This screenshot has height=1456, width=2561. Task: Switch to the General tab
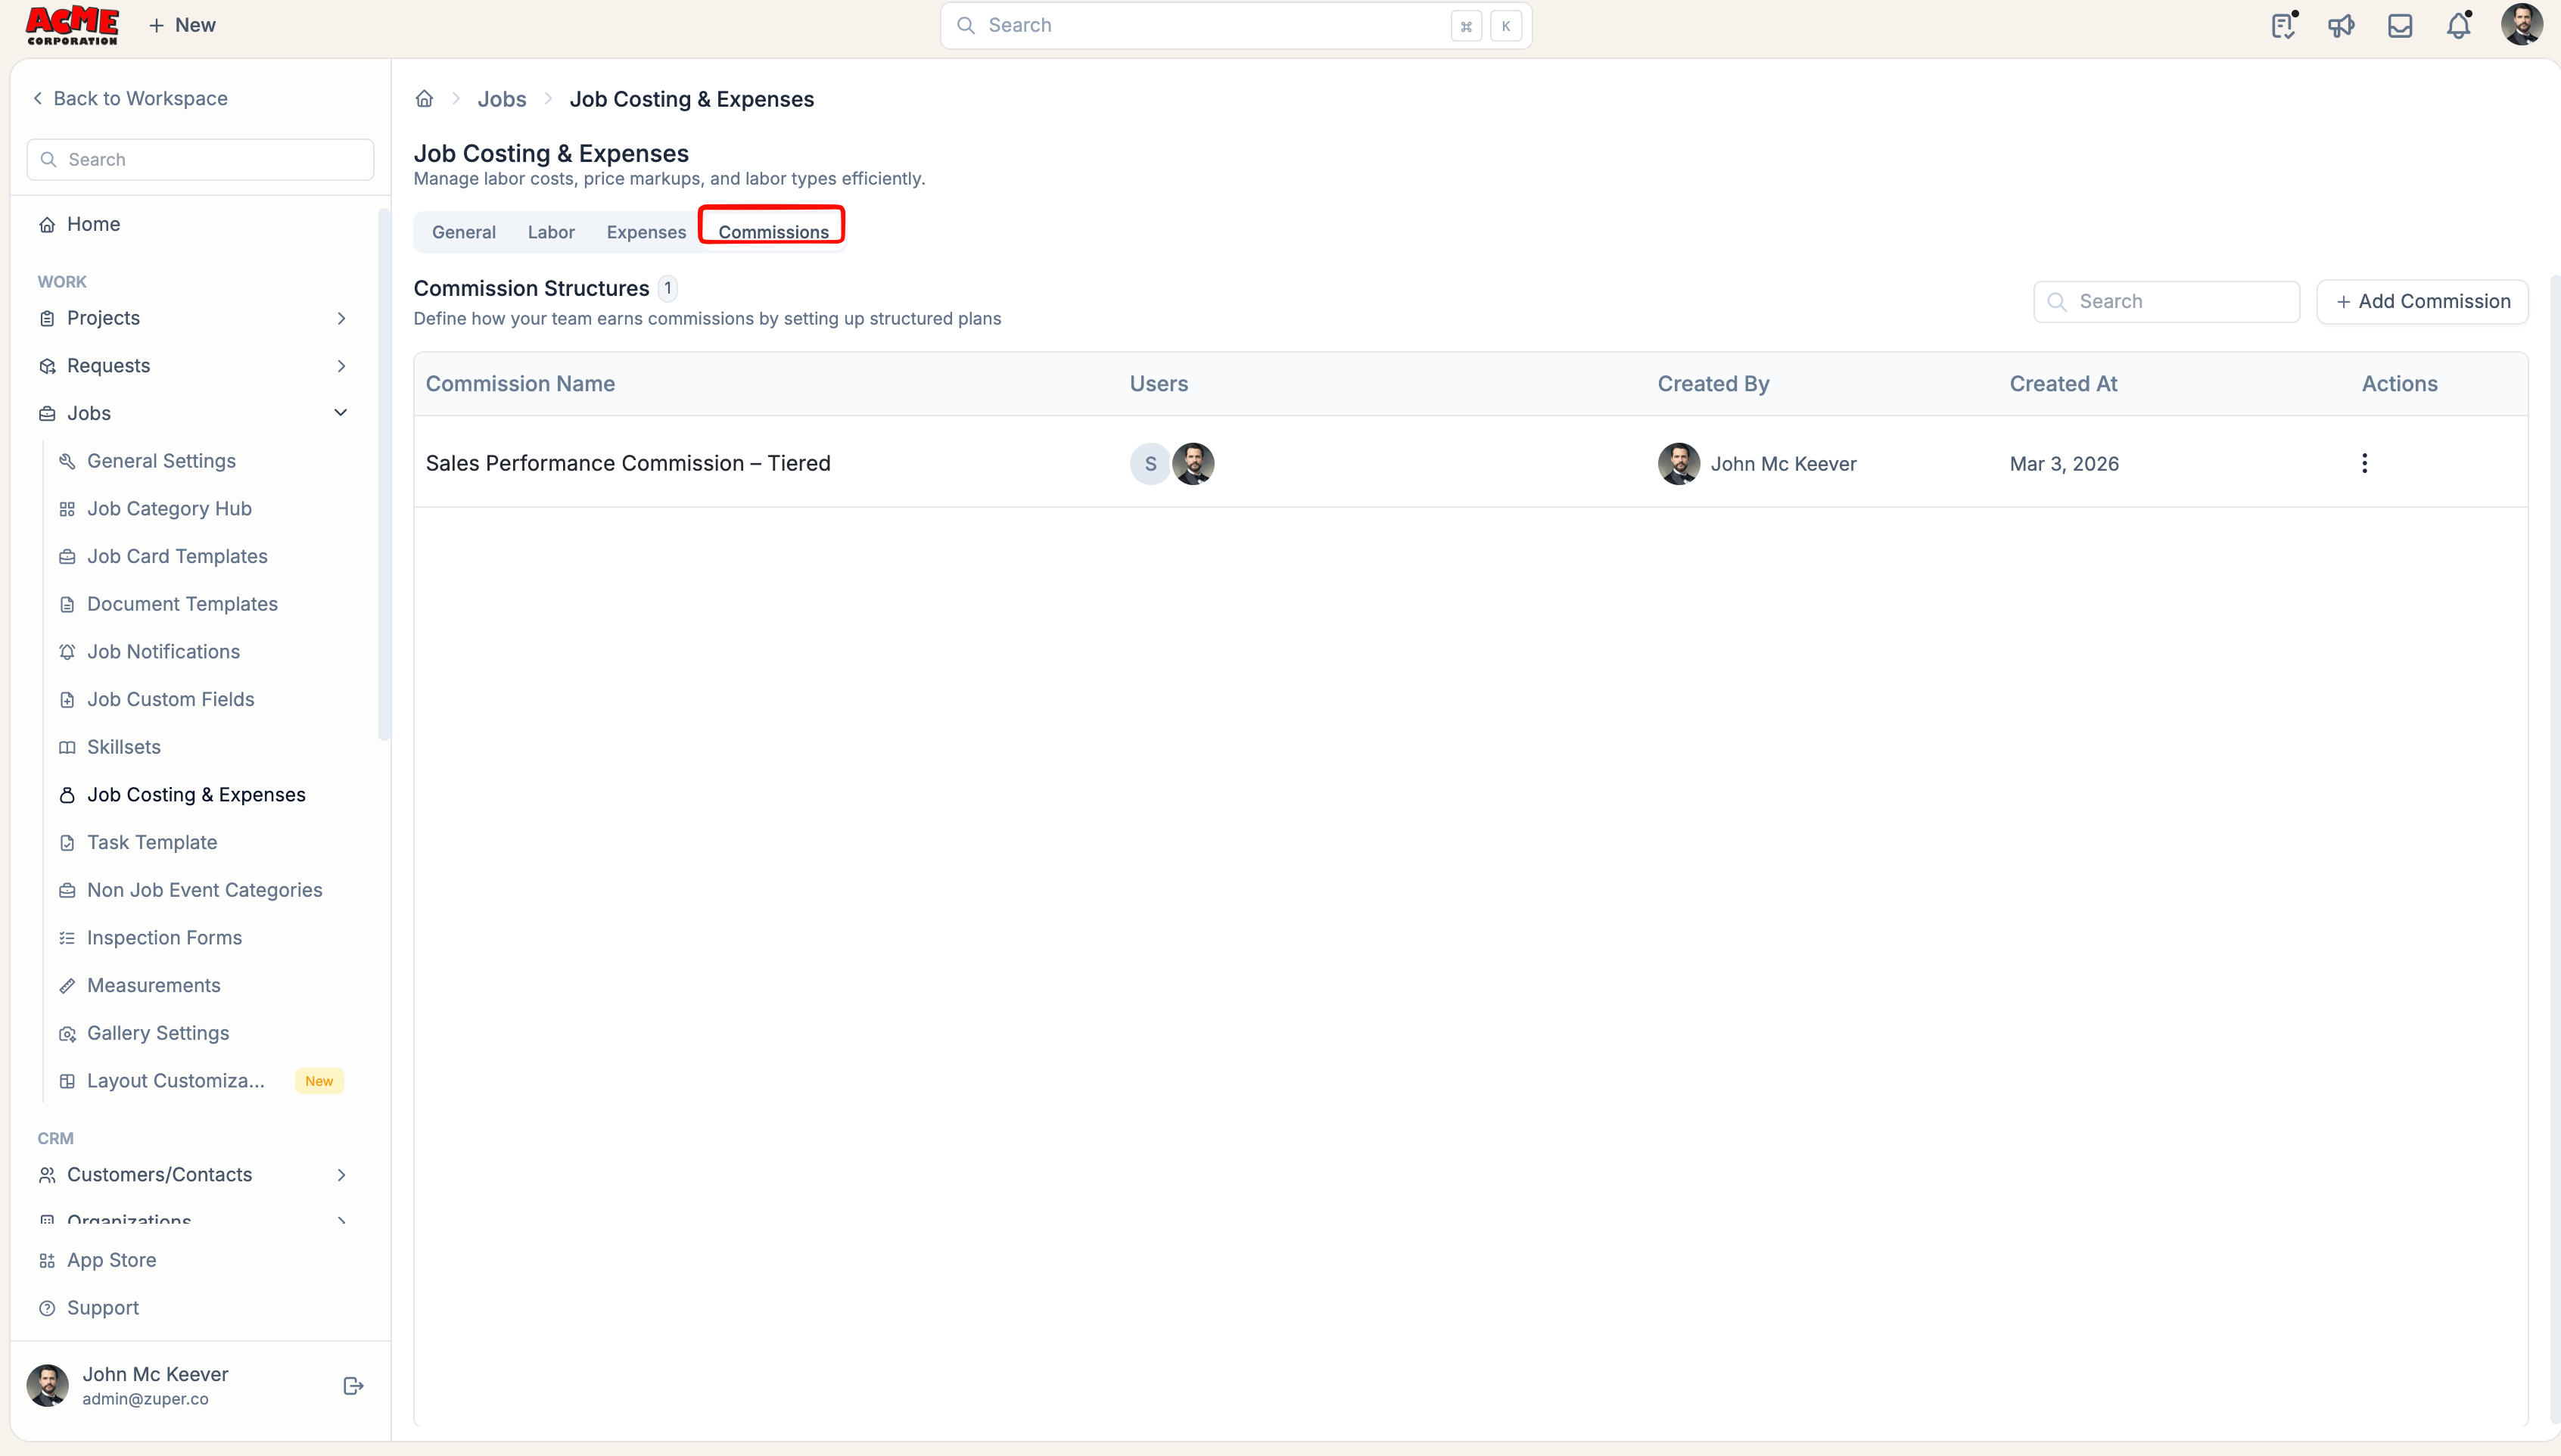click(463, 232)
